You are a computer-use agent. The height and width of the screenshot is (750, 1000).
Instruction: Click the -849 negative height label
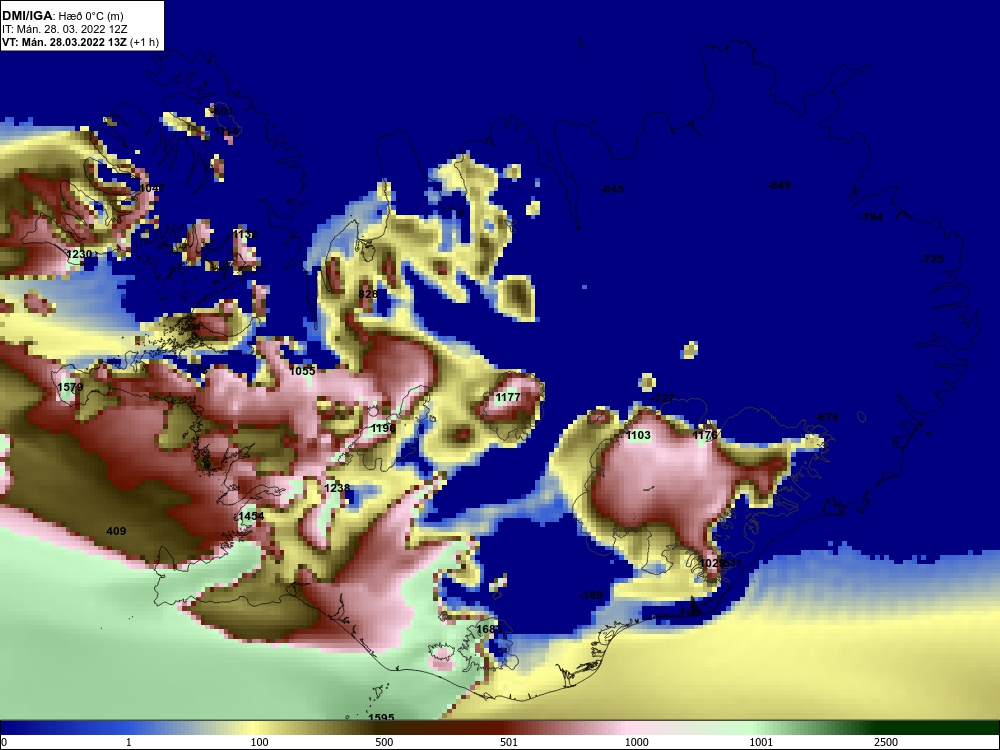pyautogui.click(x=779, y=185)
